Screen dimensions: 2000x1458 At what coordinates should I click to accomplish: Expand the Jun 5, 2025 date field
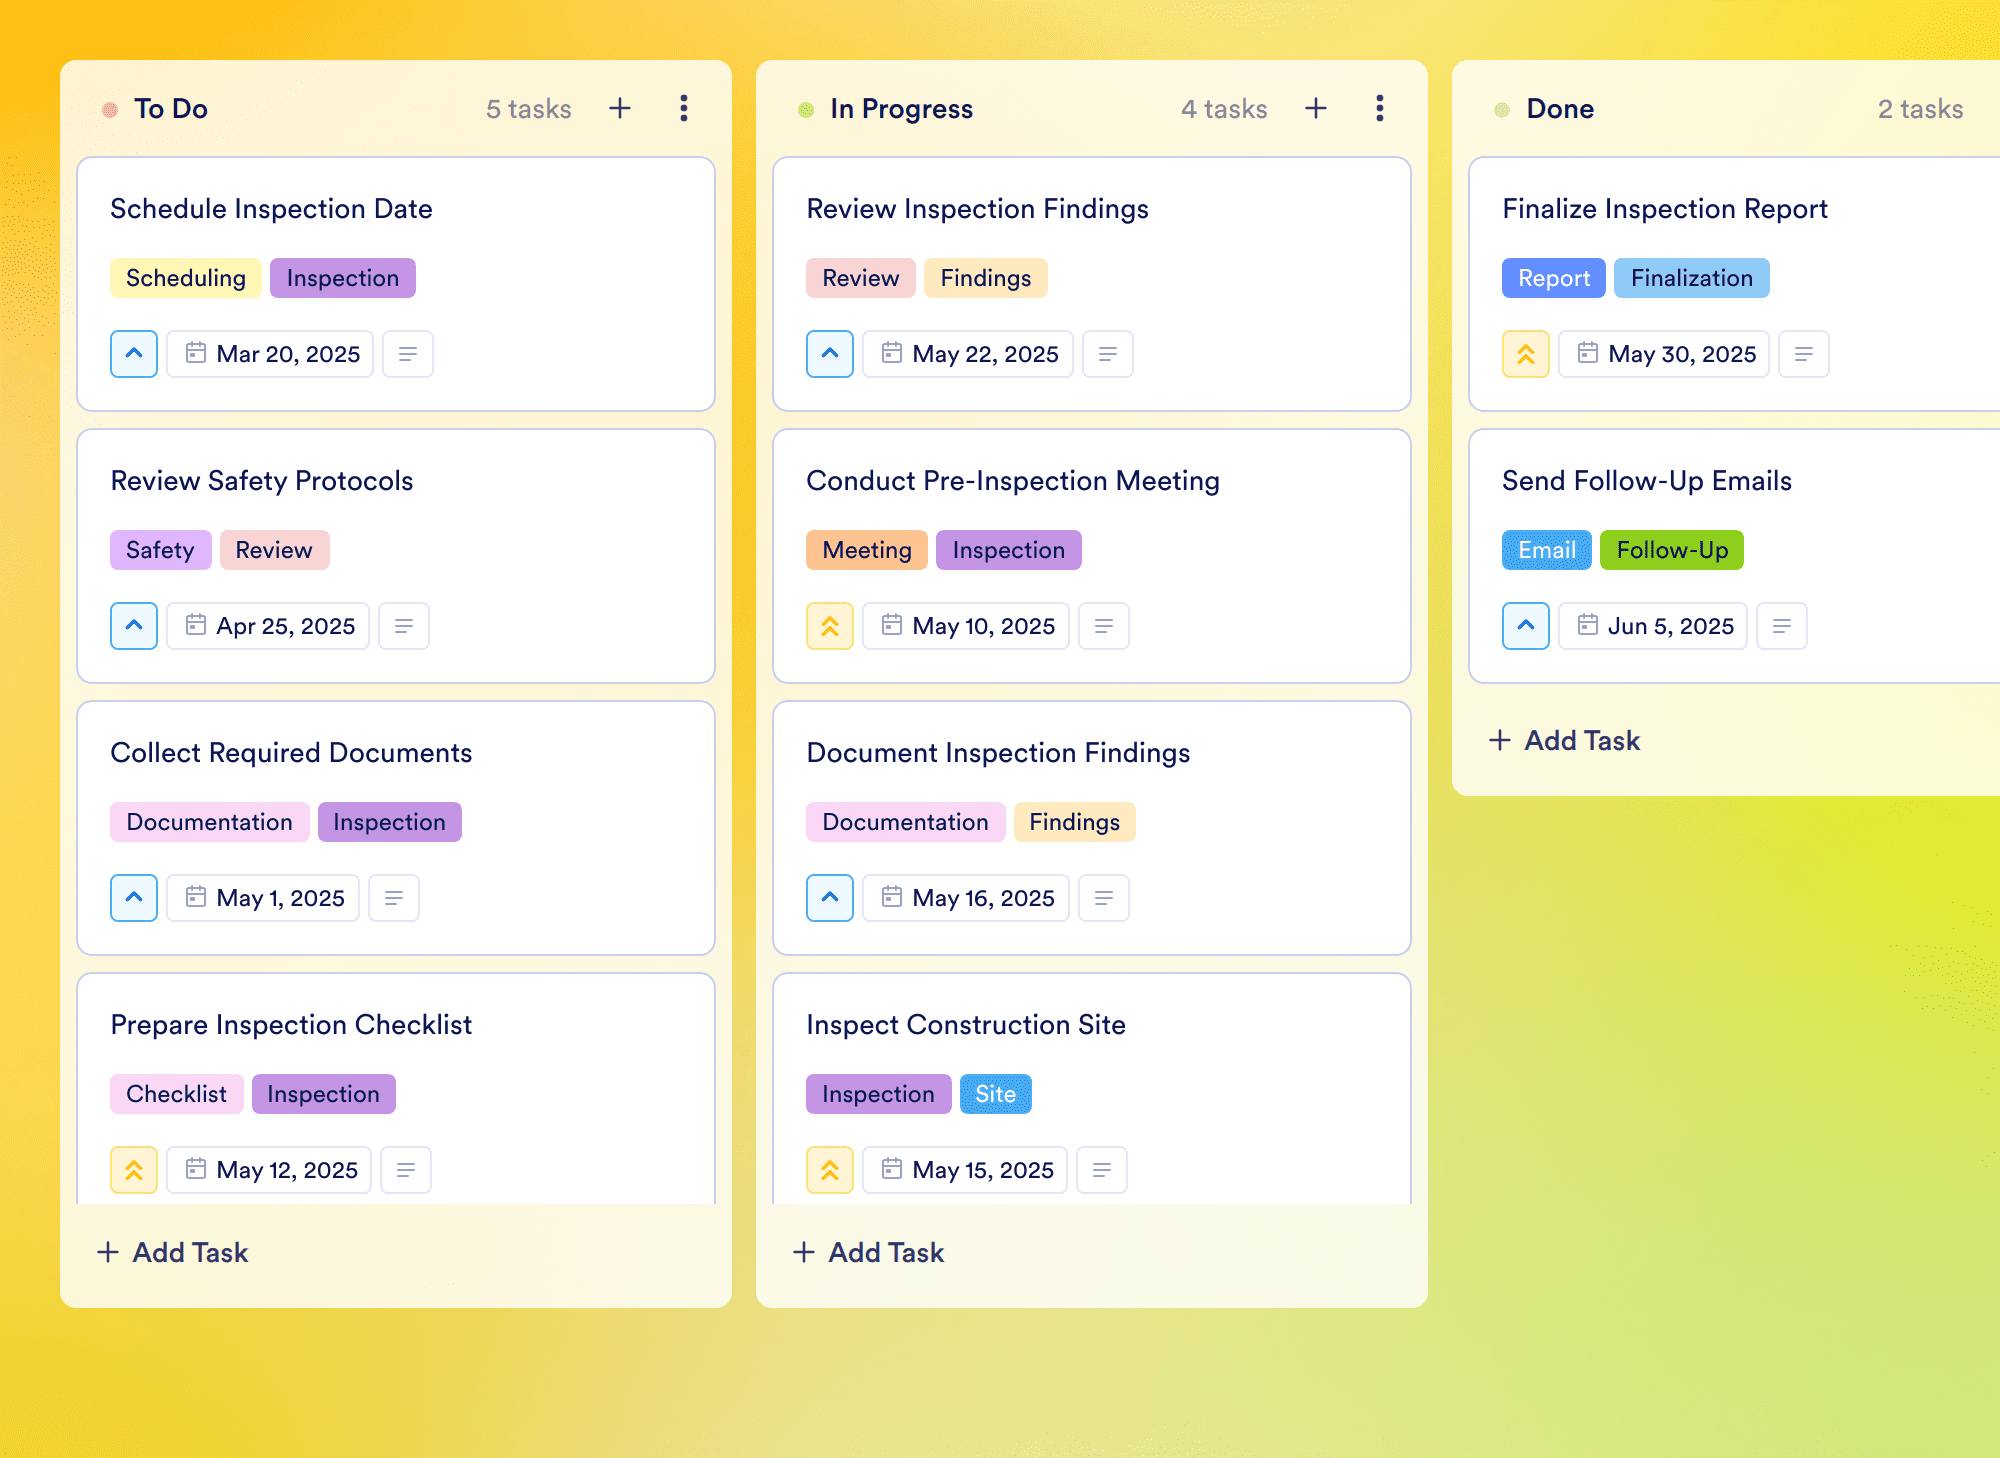pyautogui.click(x=1653, y=626)
